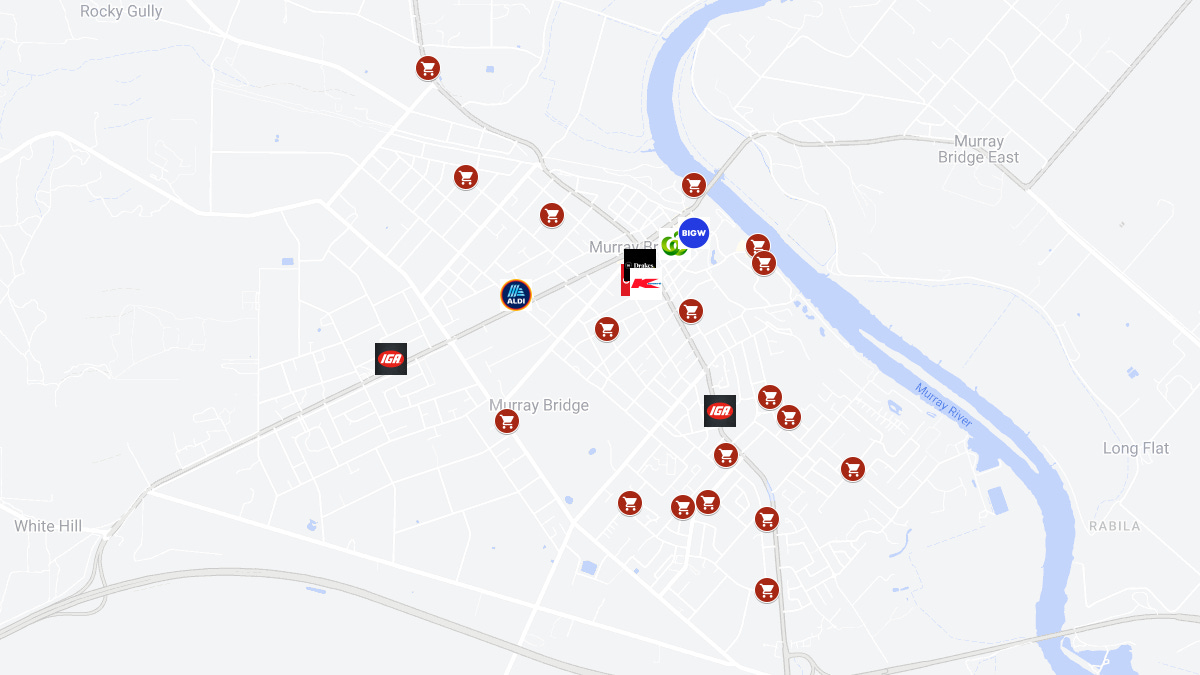Viewport: 1200px width, 675px height.
Task: Click the Woolworths green logo marker
Action: coord(673,244)
